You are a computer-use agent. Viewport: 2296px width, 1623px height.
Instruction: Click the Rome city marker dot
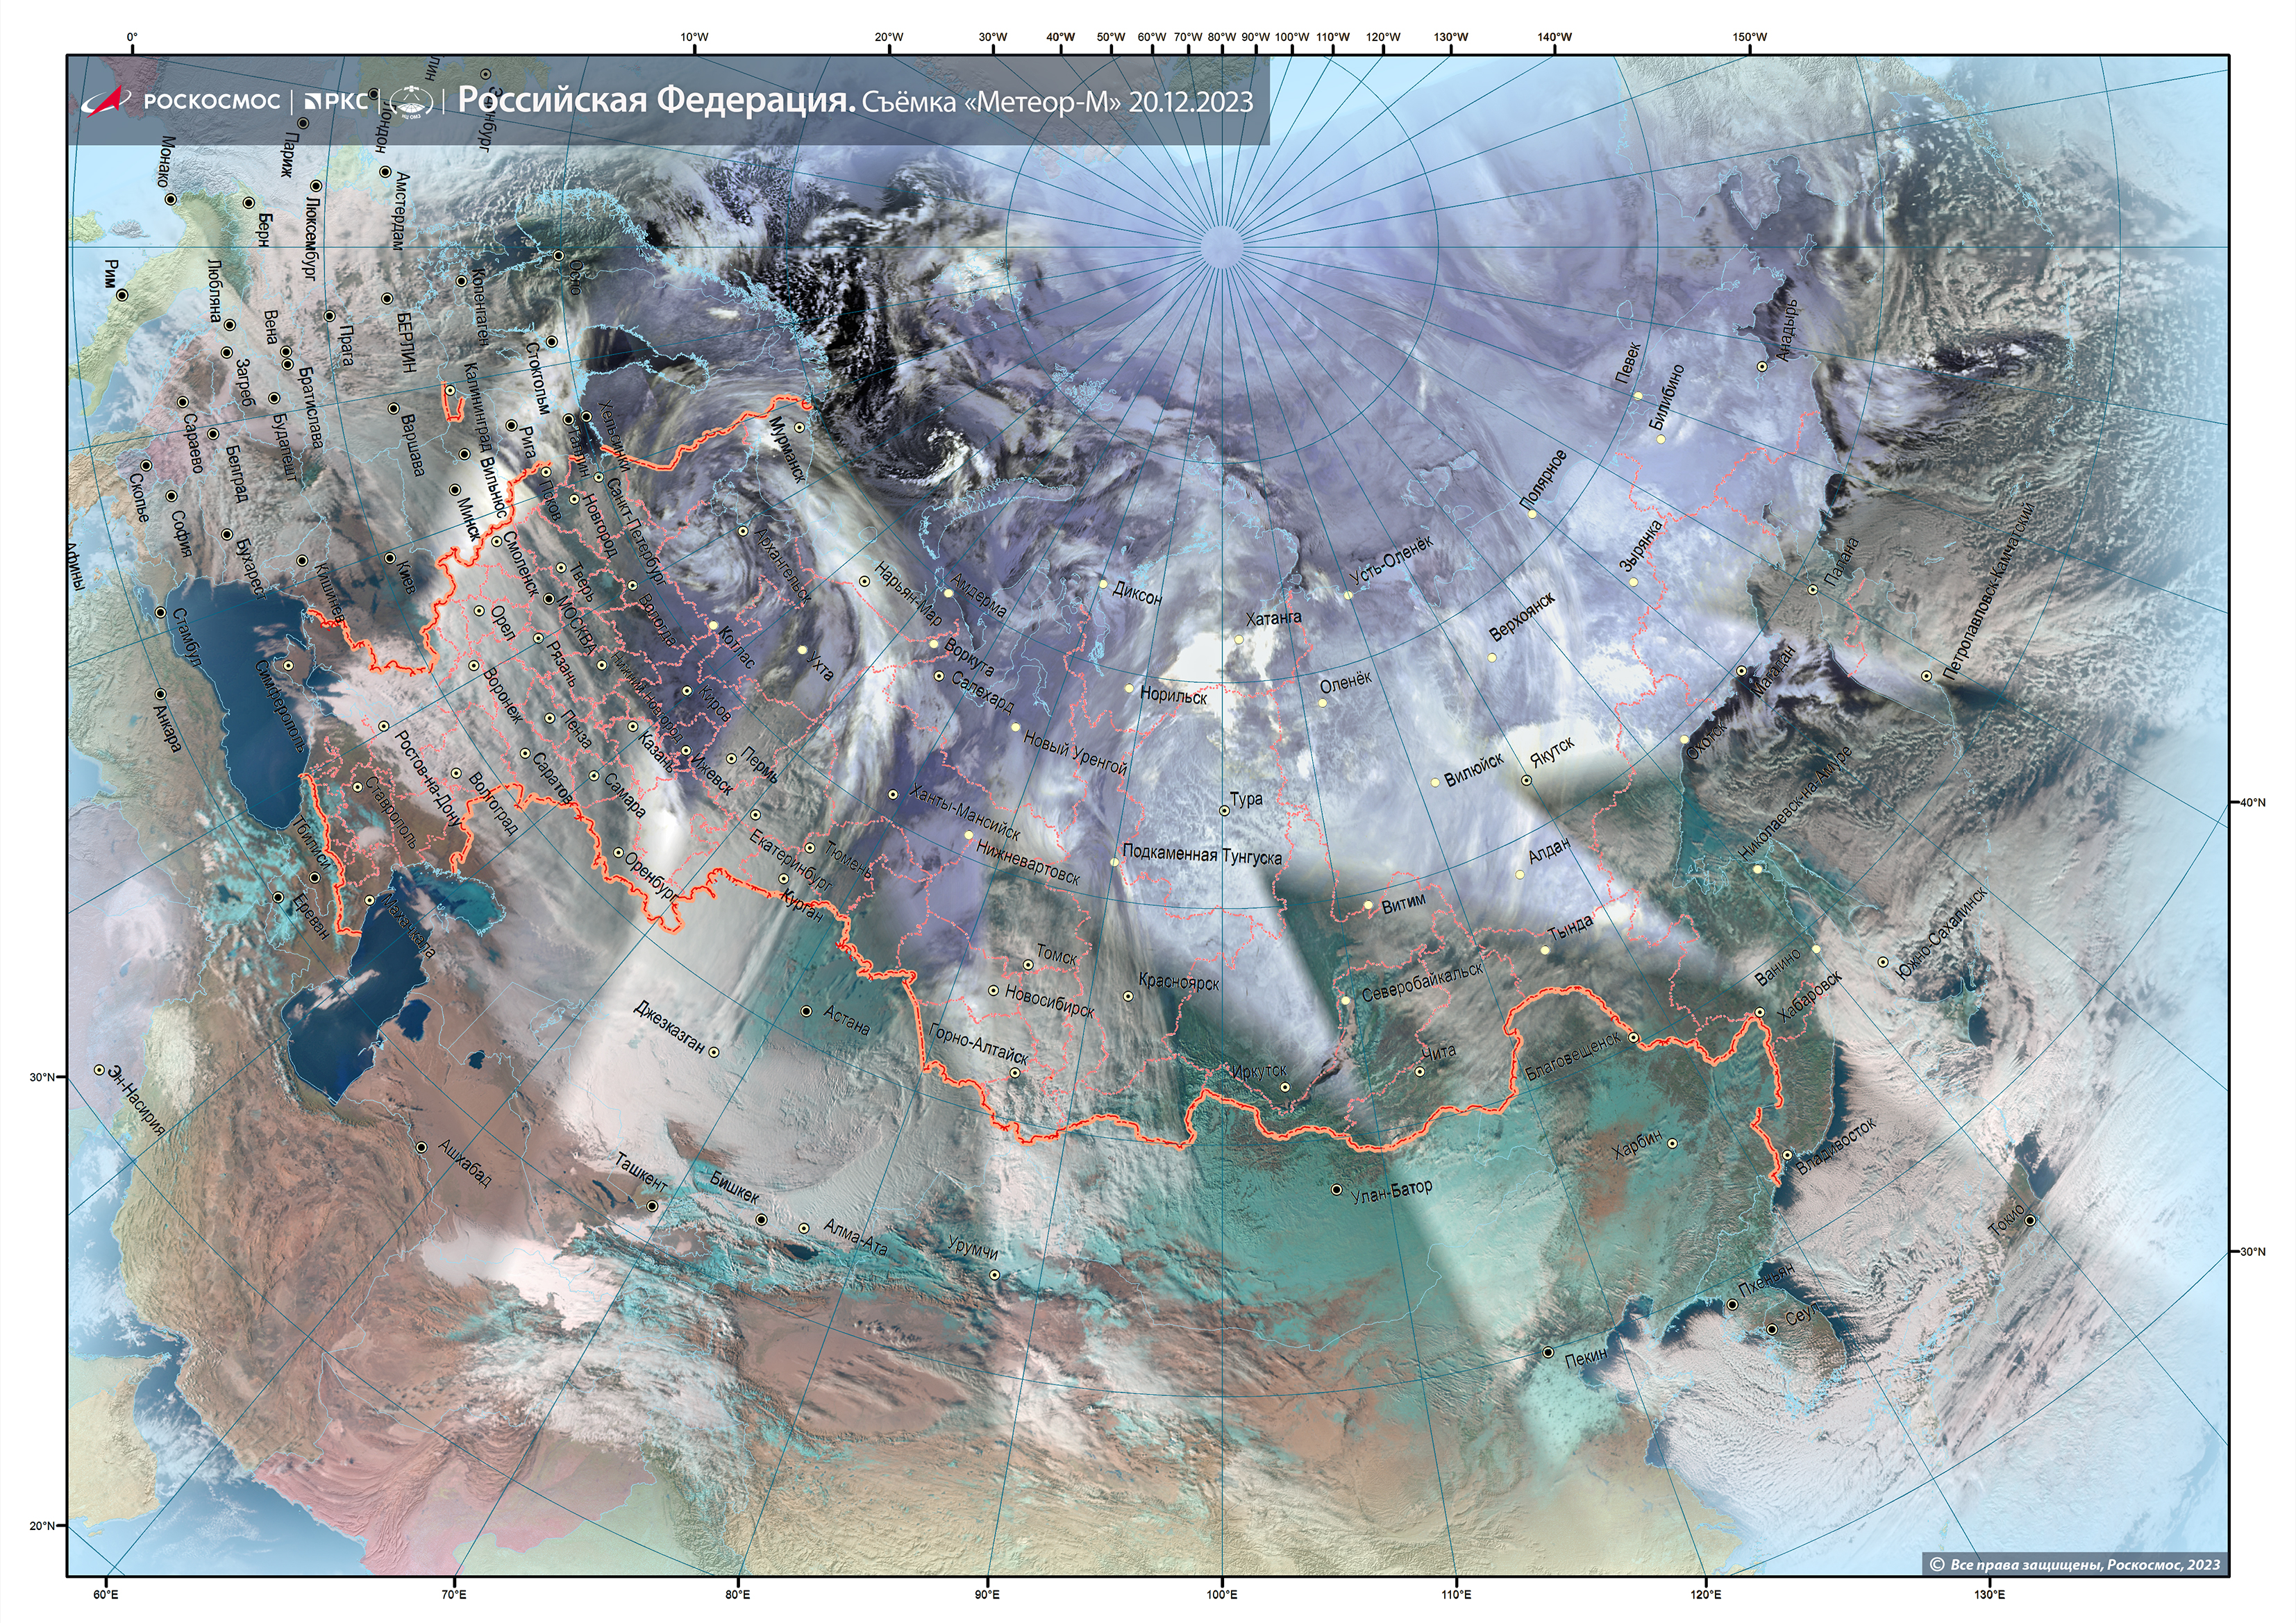(x=122, y=295)
